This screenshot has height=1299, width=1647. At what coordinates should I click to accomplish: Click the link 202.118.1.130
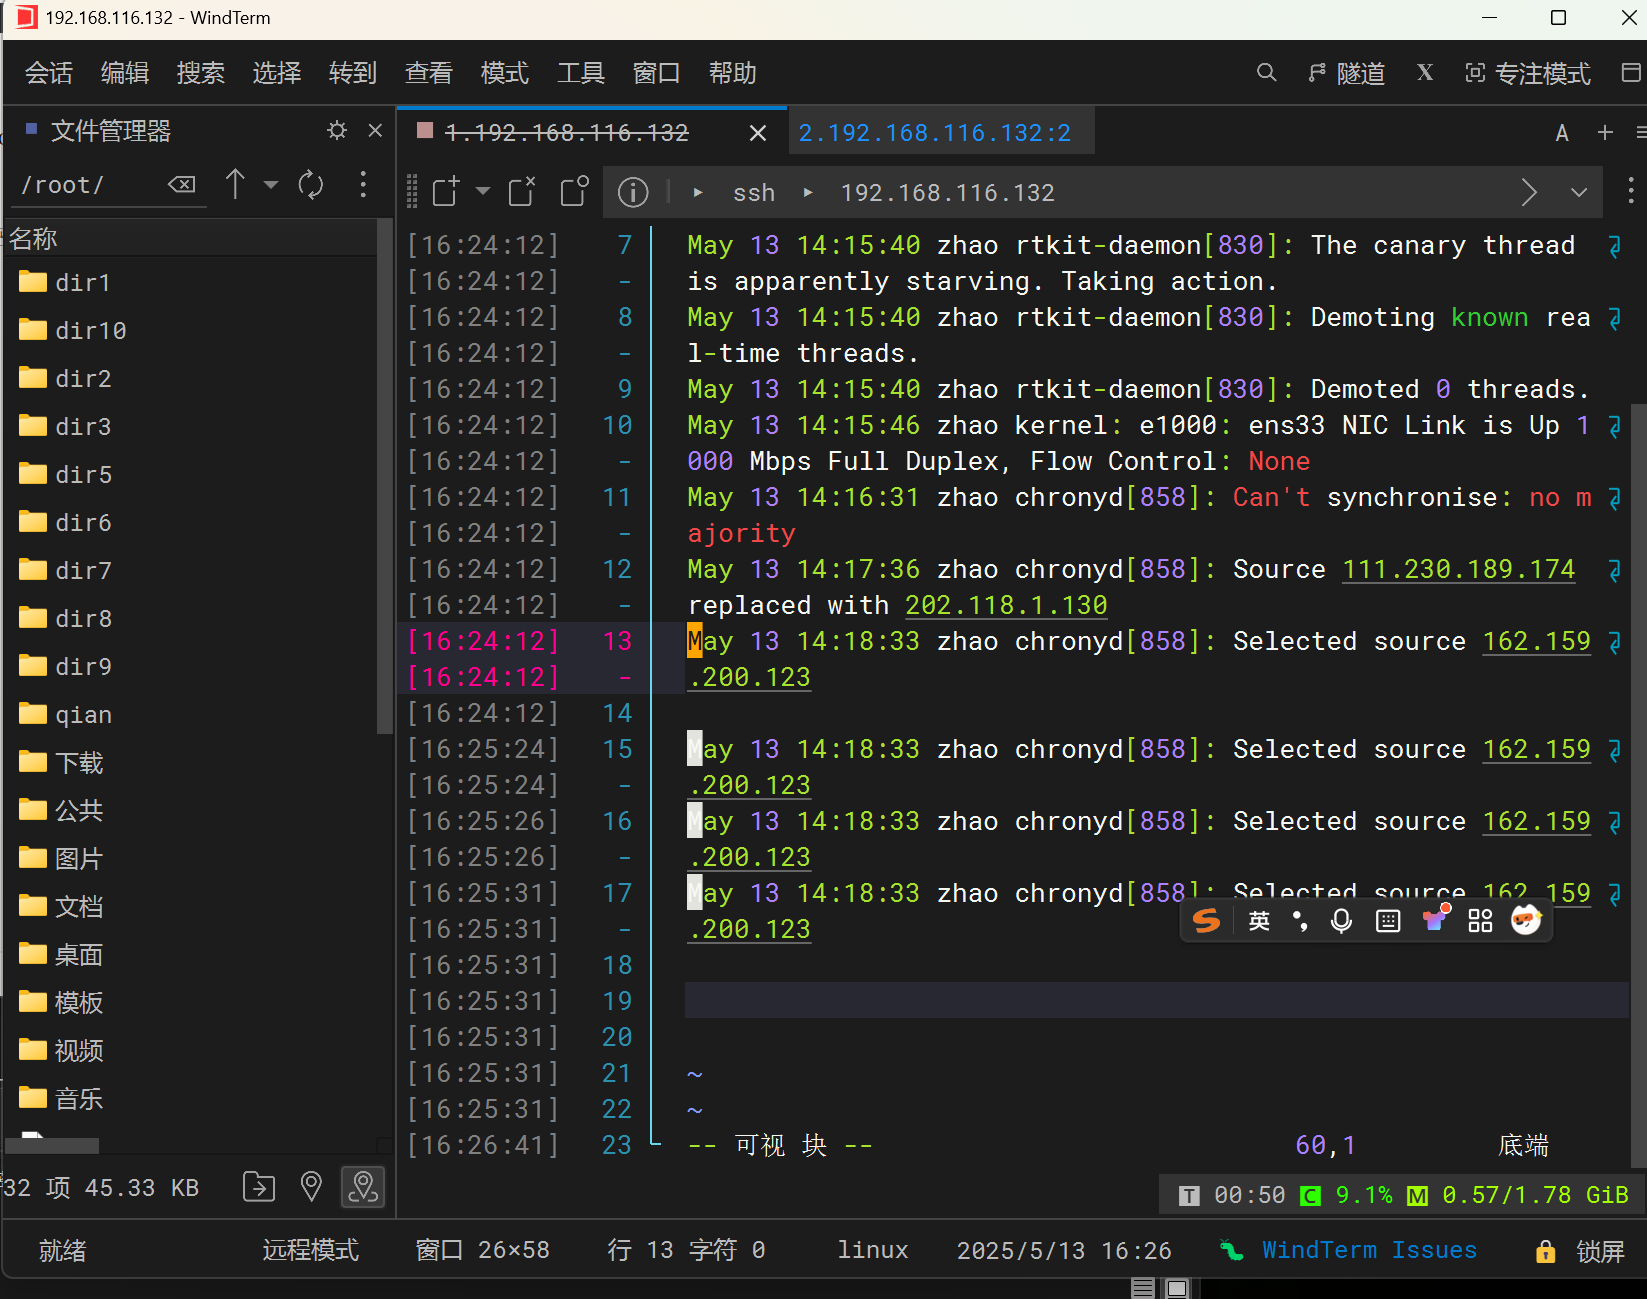coord(1006,605)
